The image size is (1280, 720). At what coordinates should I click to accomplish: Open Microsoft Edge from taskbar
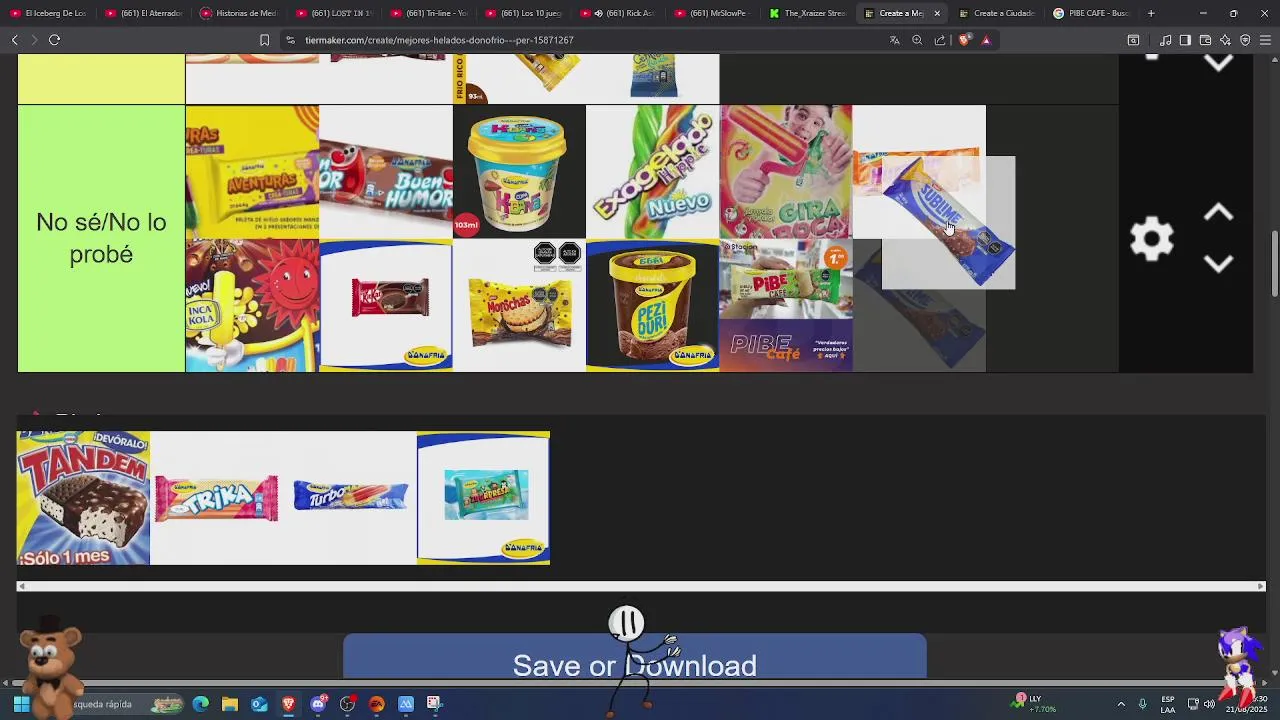[x=201, y=704]
